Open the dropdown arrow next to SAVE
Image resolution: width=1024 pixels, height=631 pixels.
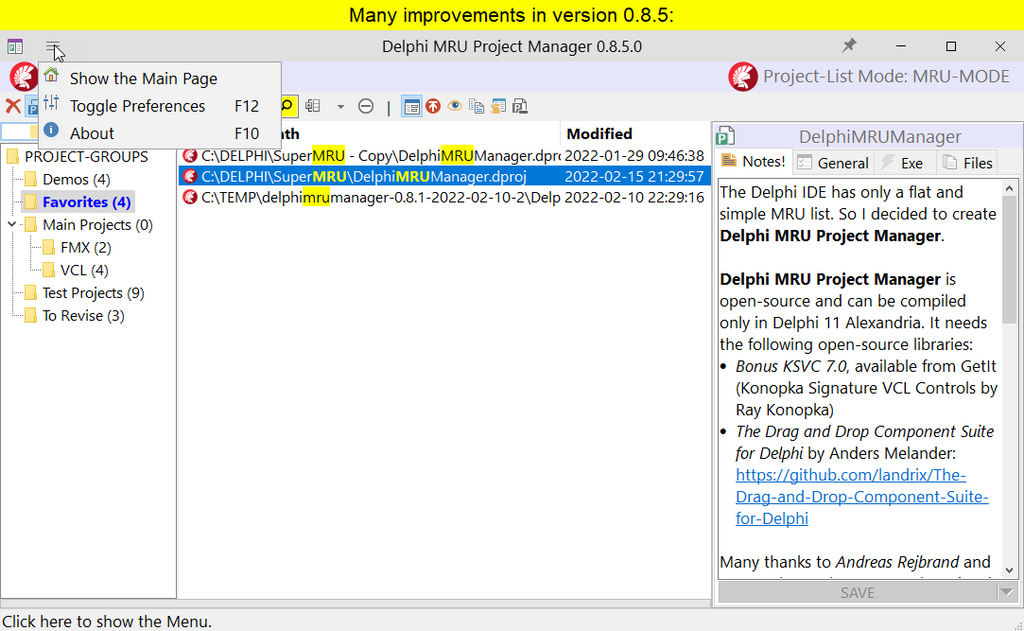click(1006, 593)
